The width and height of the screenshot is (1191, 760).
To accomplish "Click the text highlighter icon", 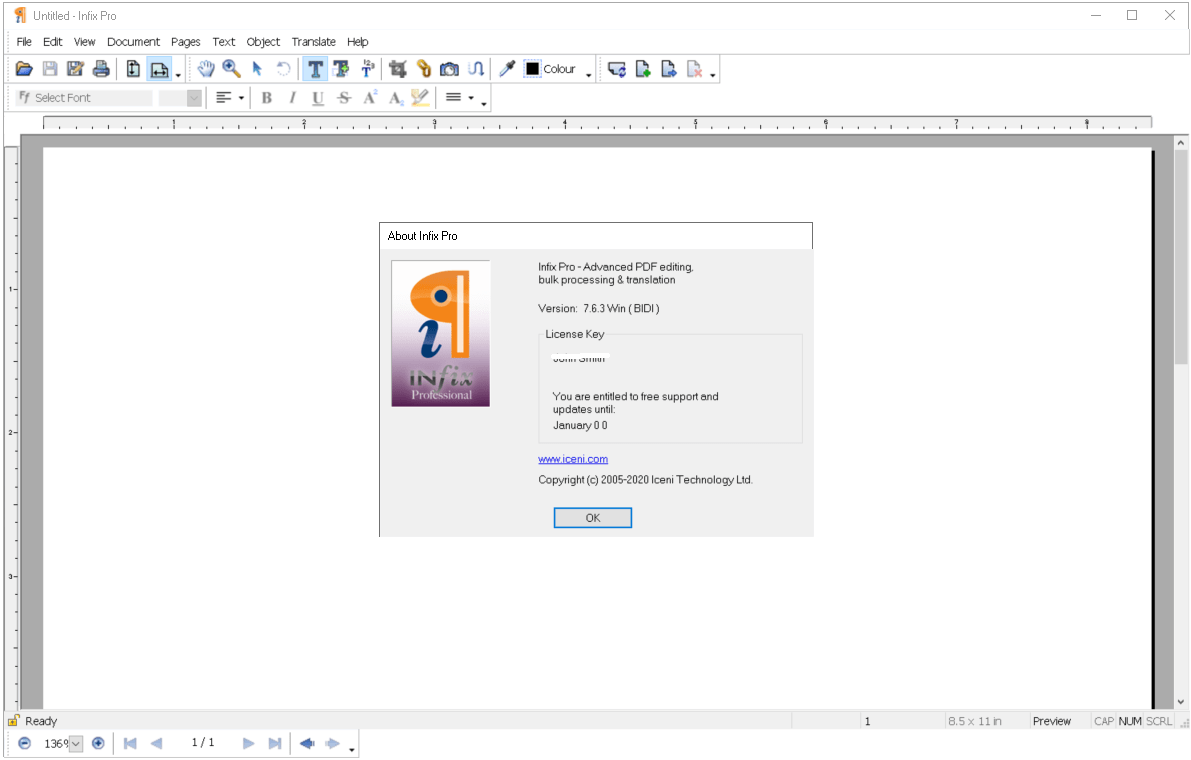I will tap(420, 98).
